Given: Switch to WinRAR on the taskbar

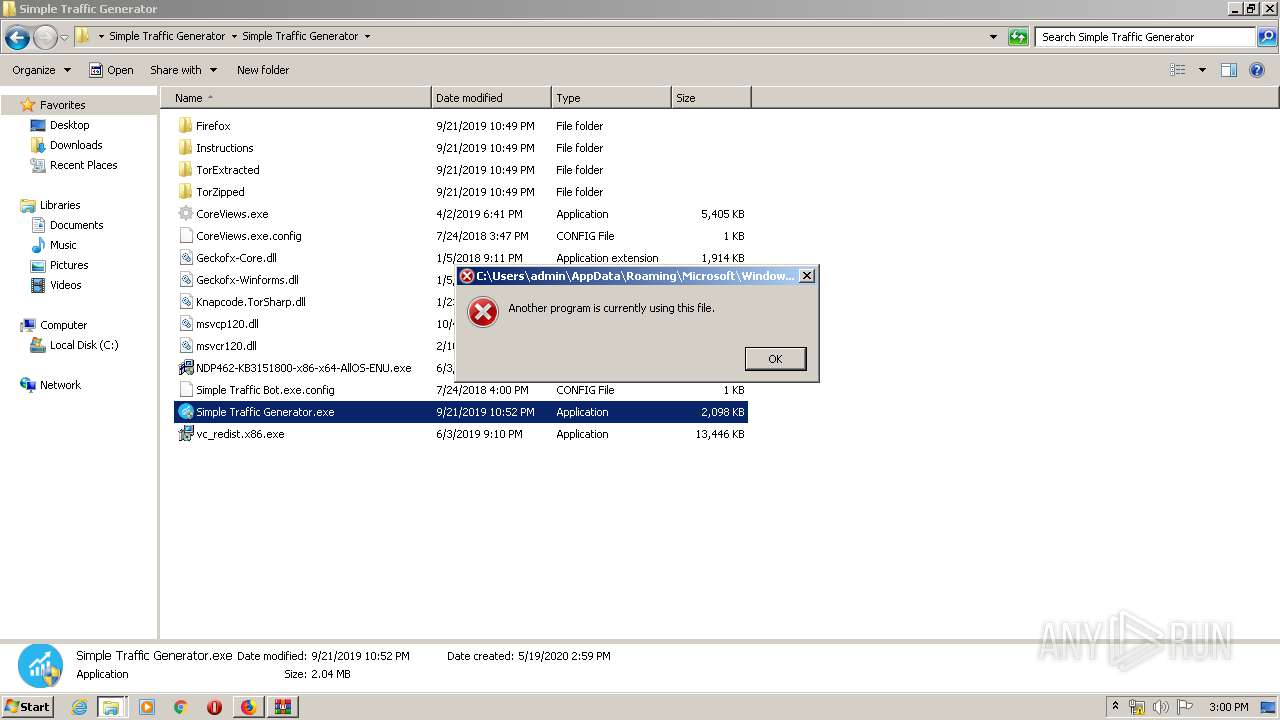Looking at the screenshot, I should 282,707.
